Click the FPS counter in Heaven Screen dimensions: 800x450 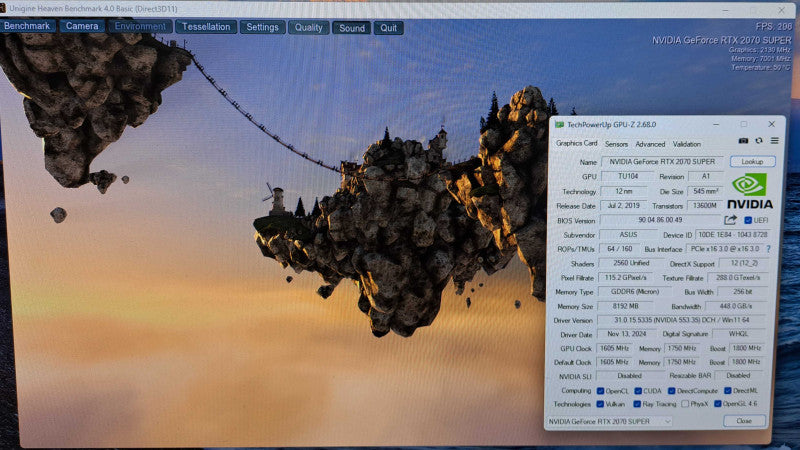[x=773, y=27]
